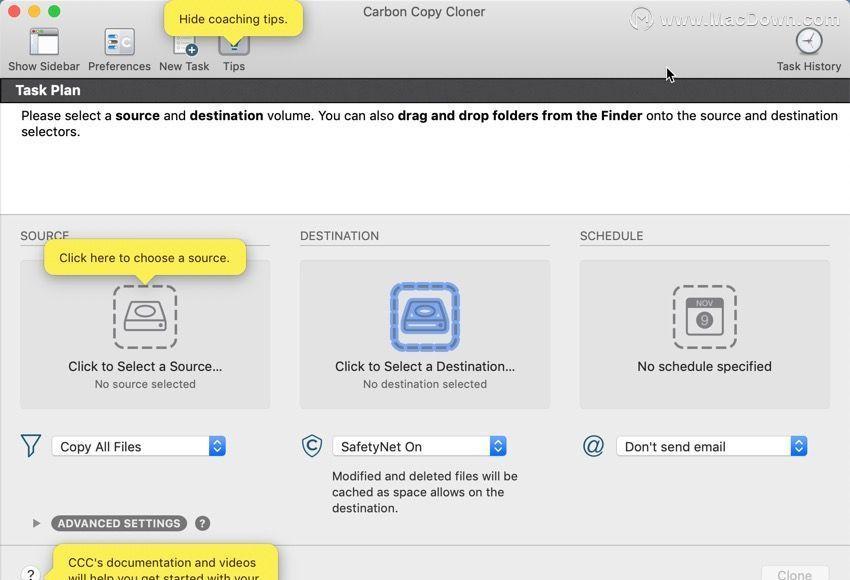
Task: Click the source drive selector icon
Action: (x=145, y=317)
